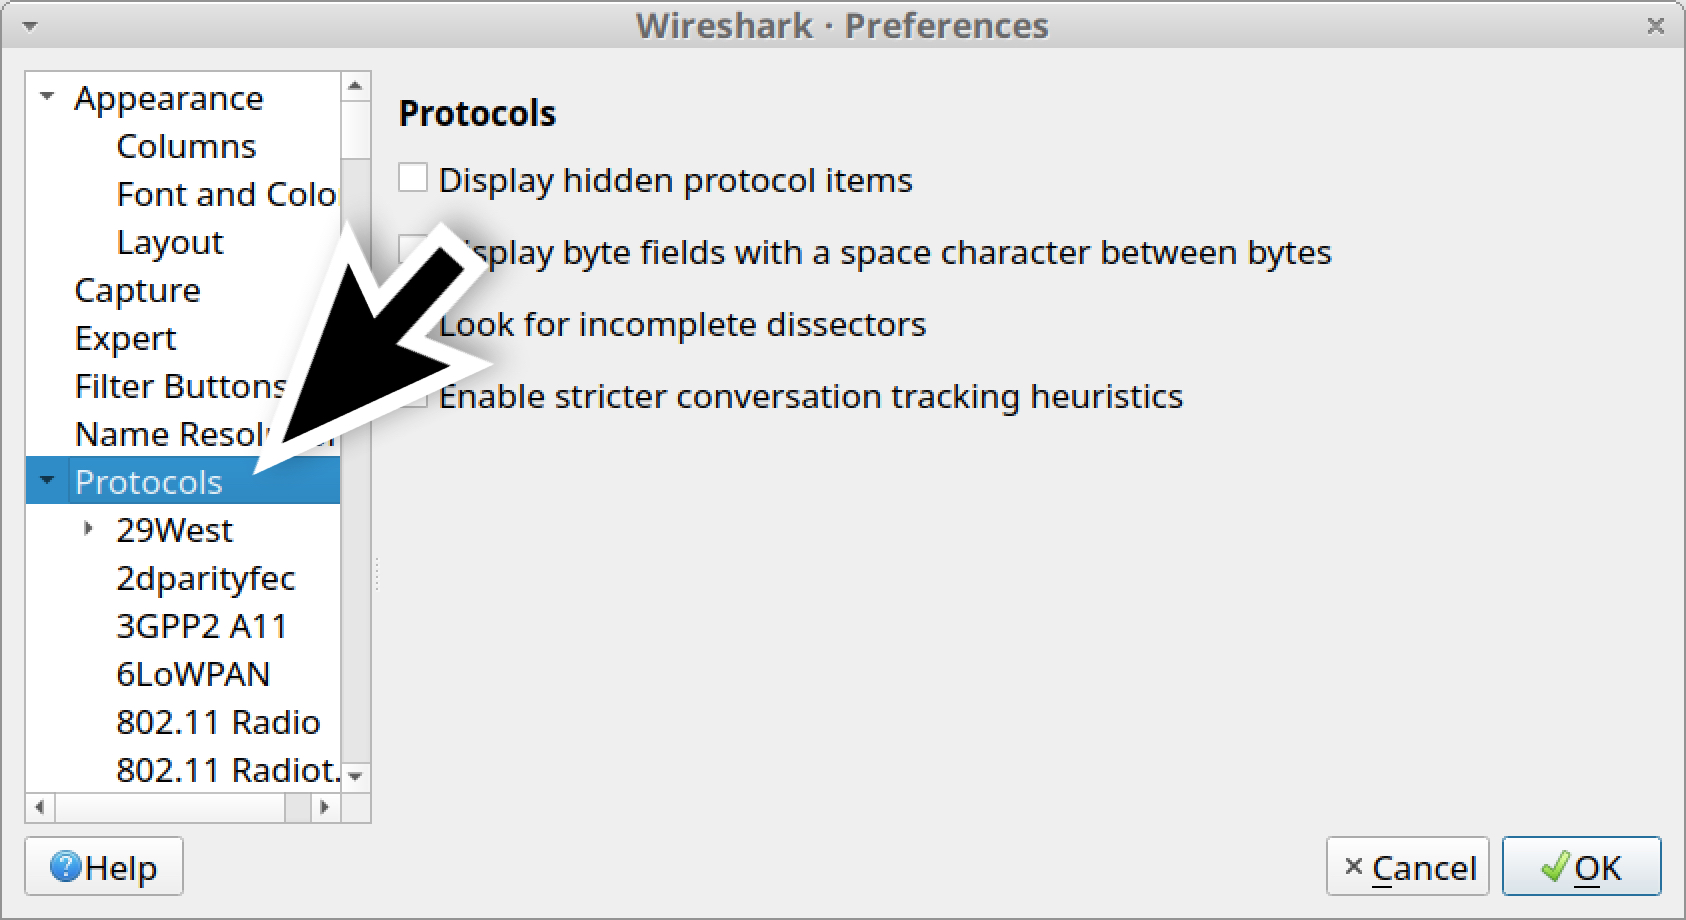Click the Help question mark icon
Image resolution: width=1686 pixels, height=920 pixels.
tap(66, 866)
